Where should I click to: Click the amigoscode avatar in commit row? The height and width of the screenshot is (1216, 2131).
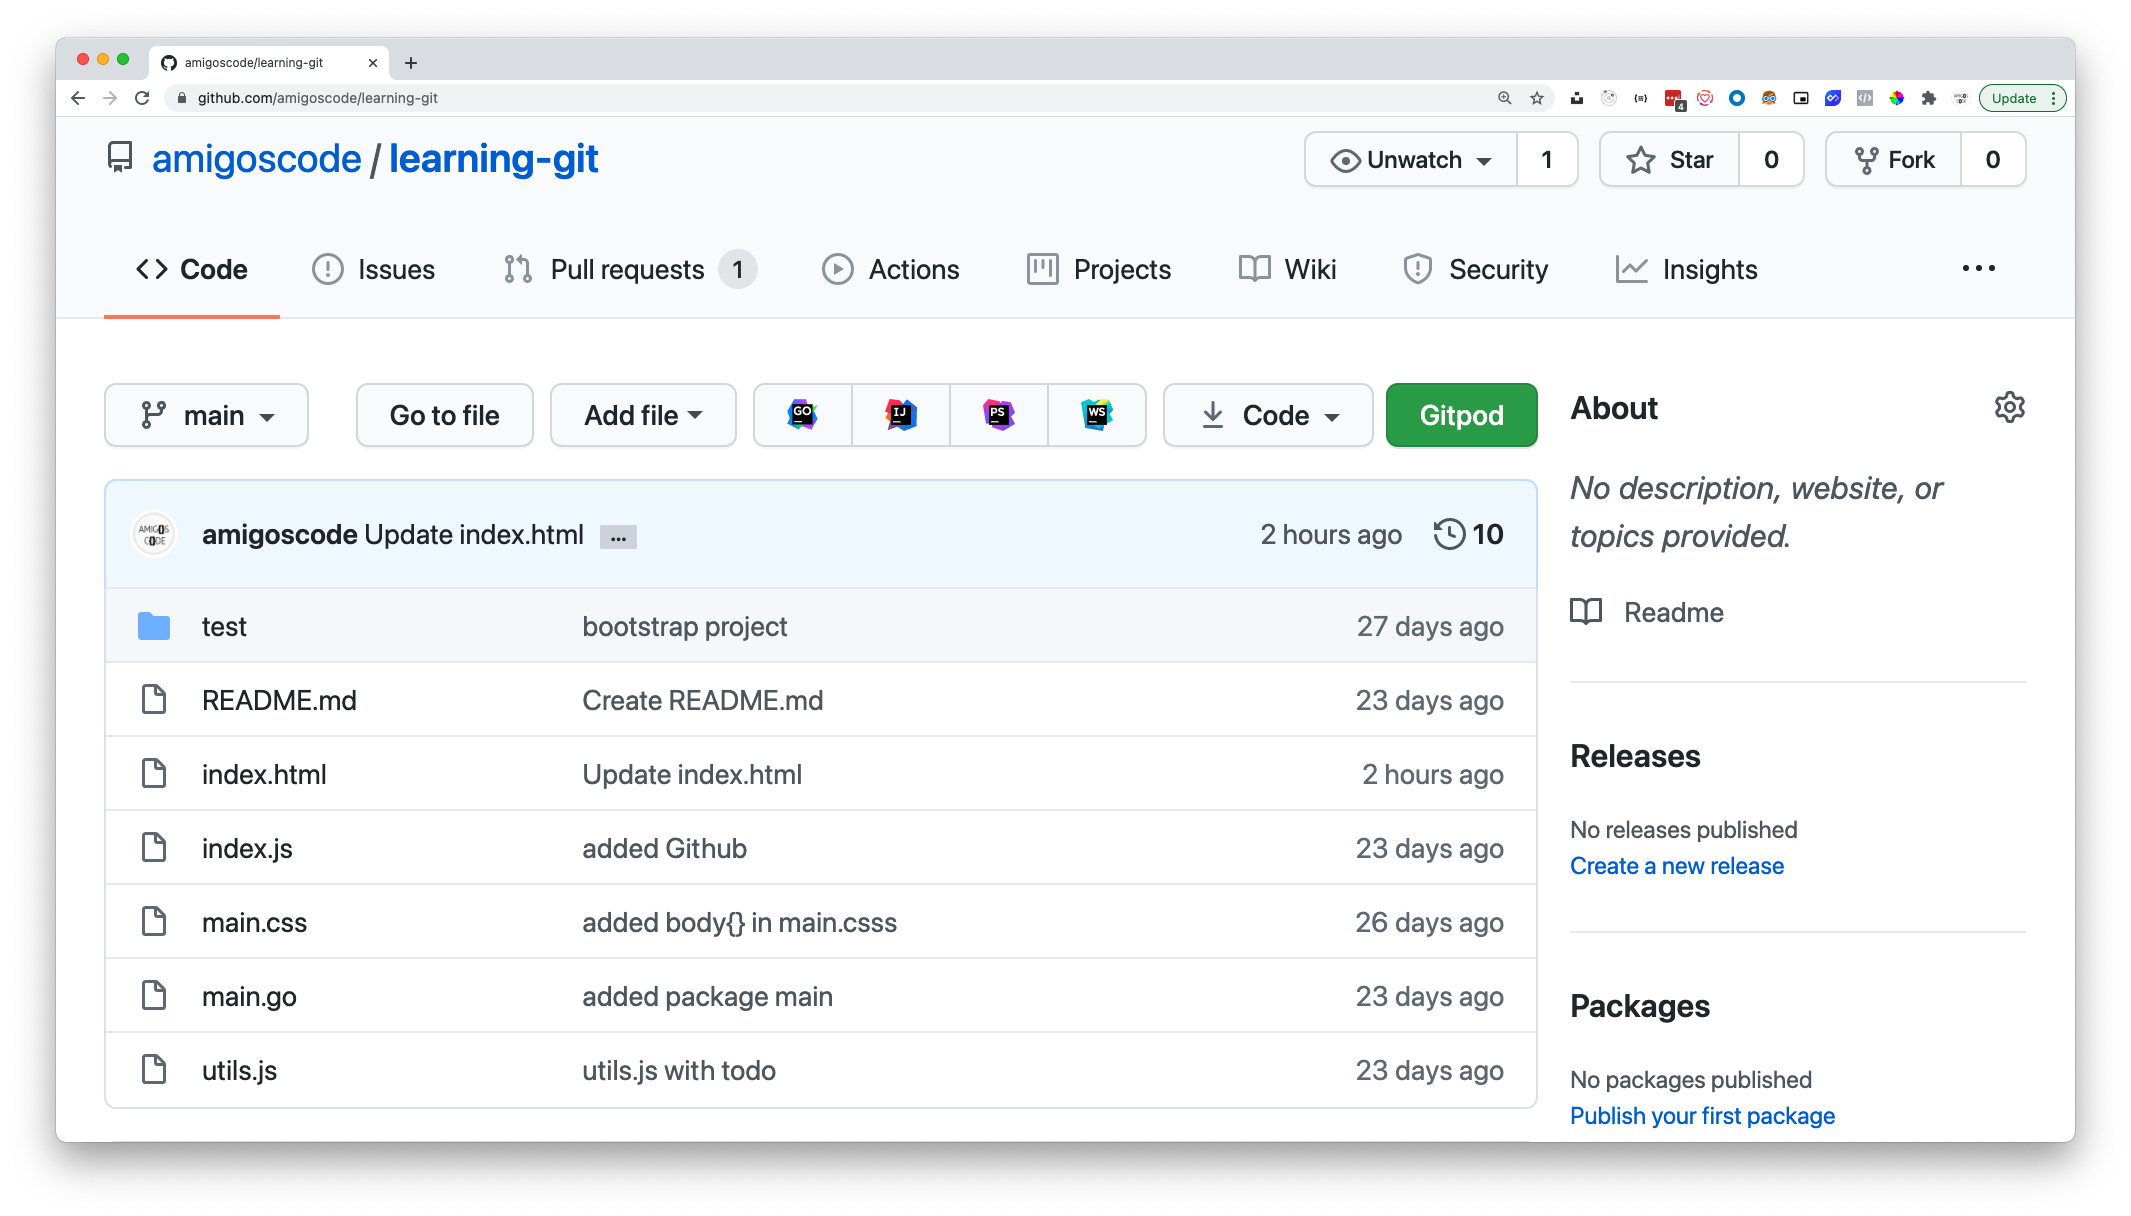154,534
